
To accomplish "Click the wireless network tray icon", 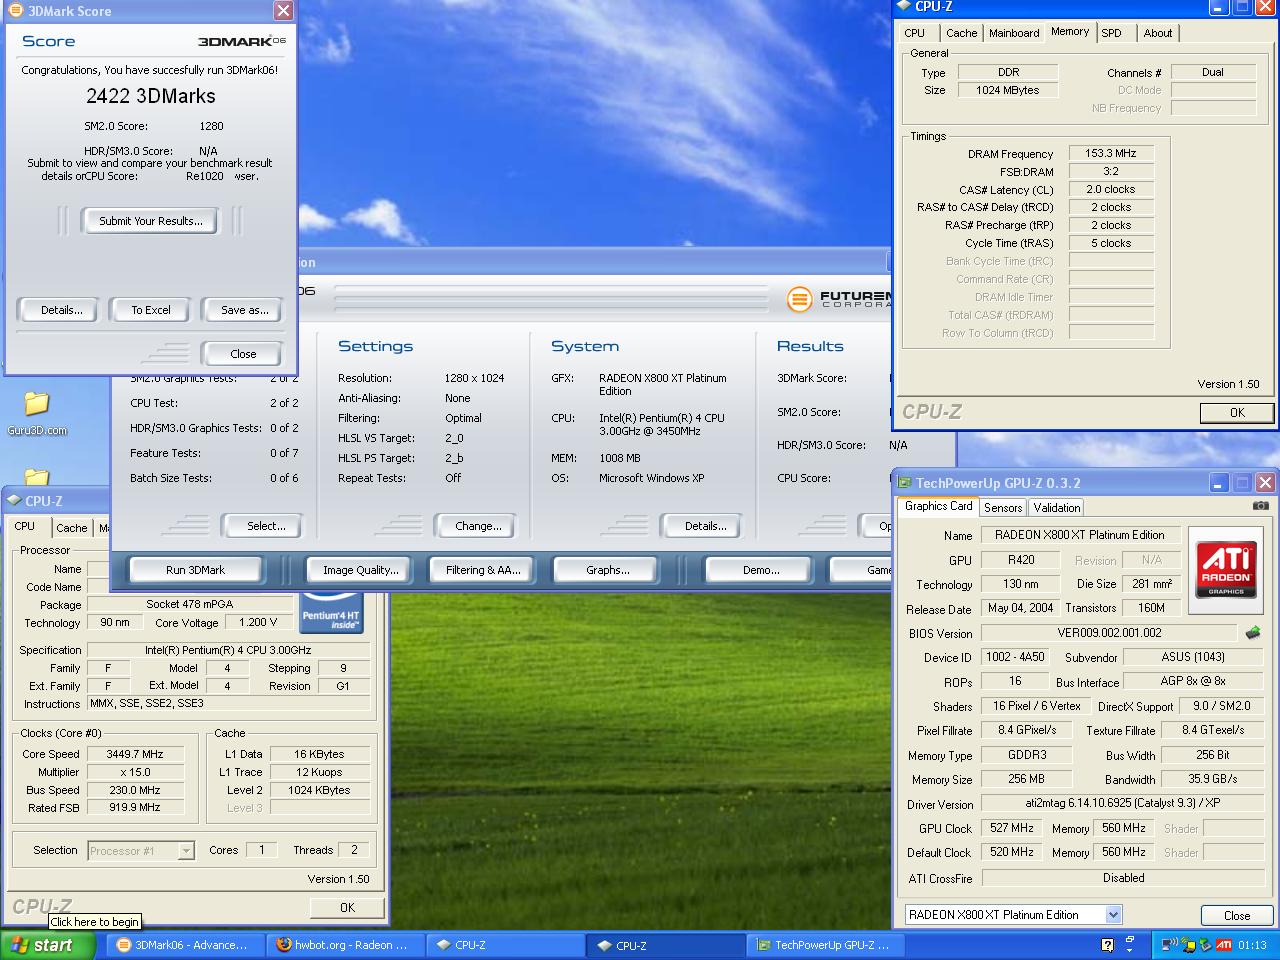I will point(1188,944).
